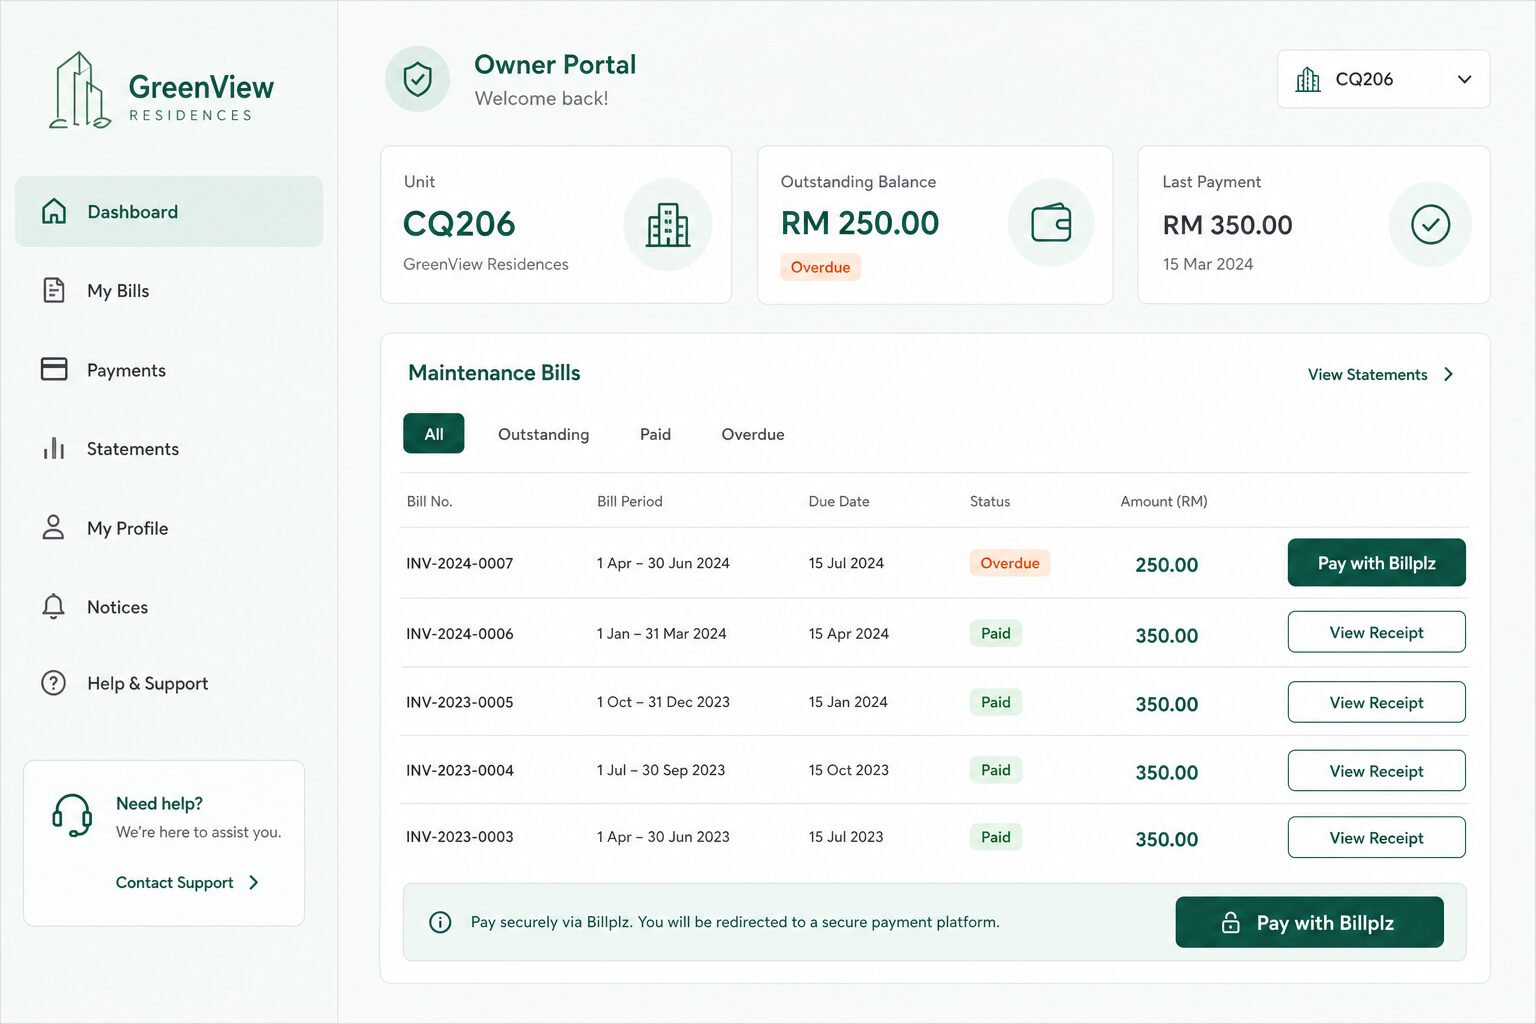Click the Payments card icon
1536x1024 pixels.
54,369
